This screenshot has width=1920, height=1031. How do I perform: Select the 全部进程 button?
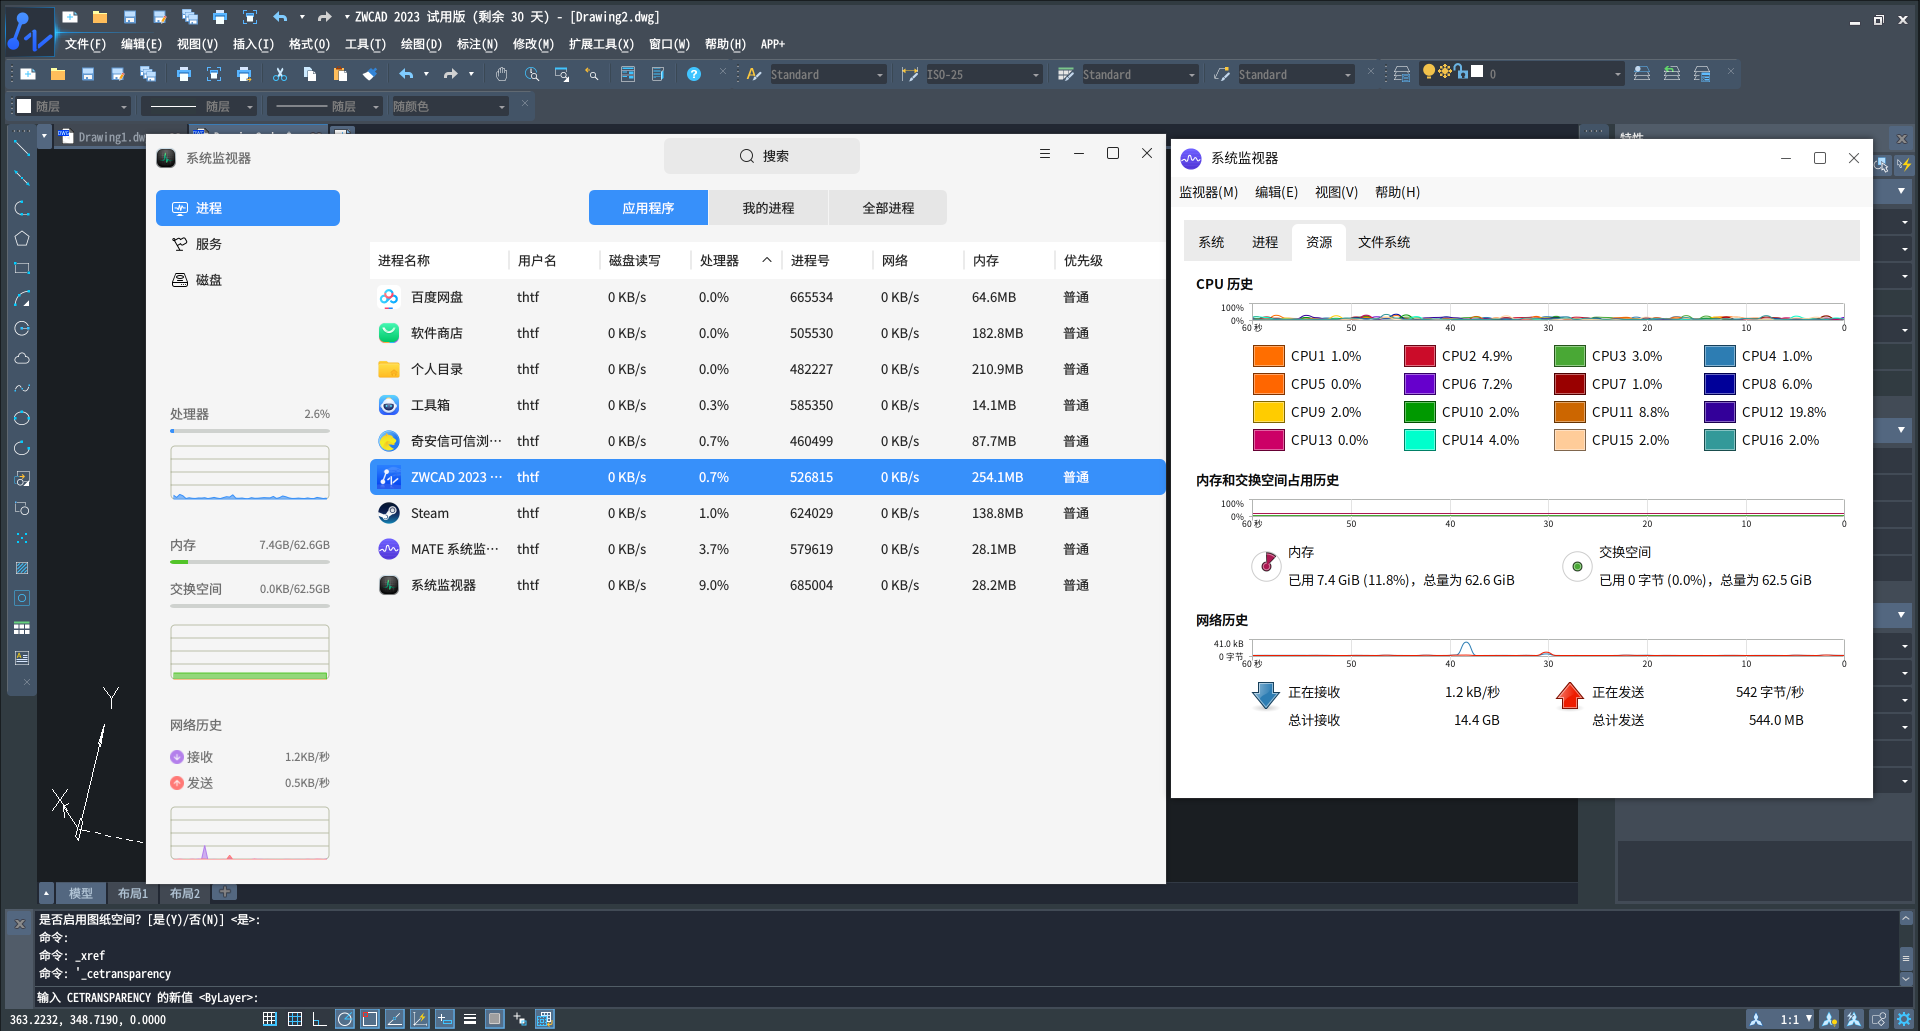pyautogui.click(x=888, y=208)
